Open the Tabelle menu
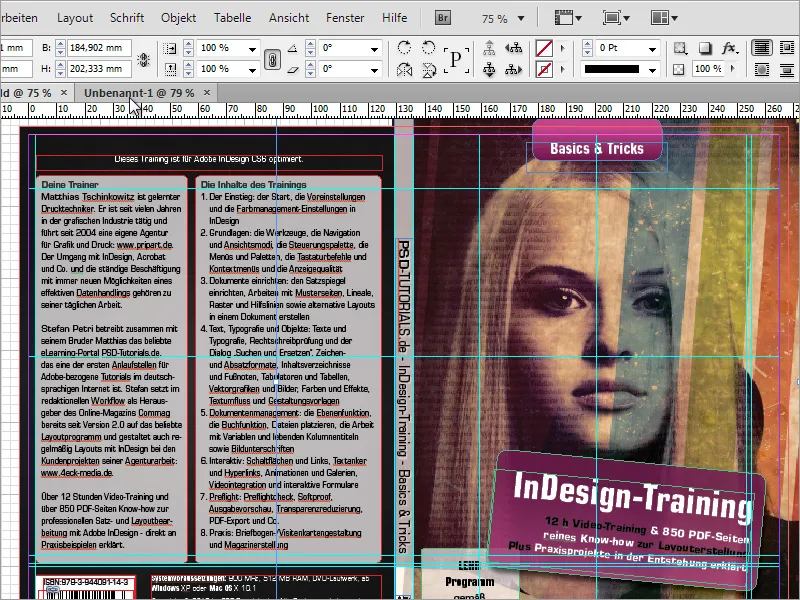 click(233, 18)
